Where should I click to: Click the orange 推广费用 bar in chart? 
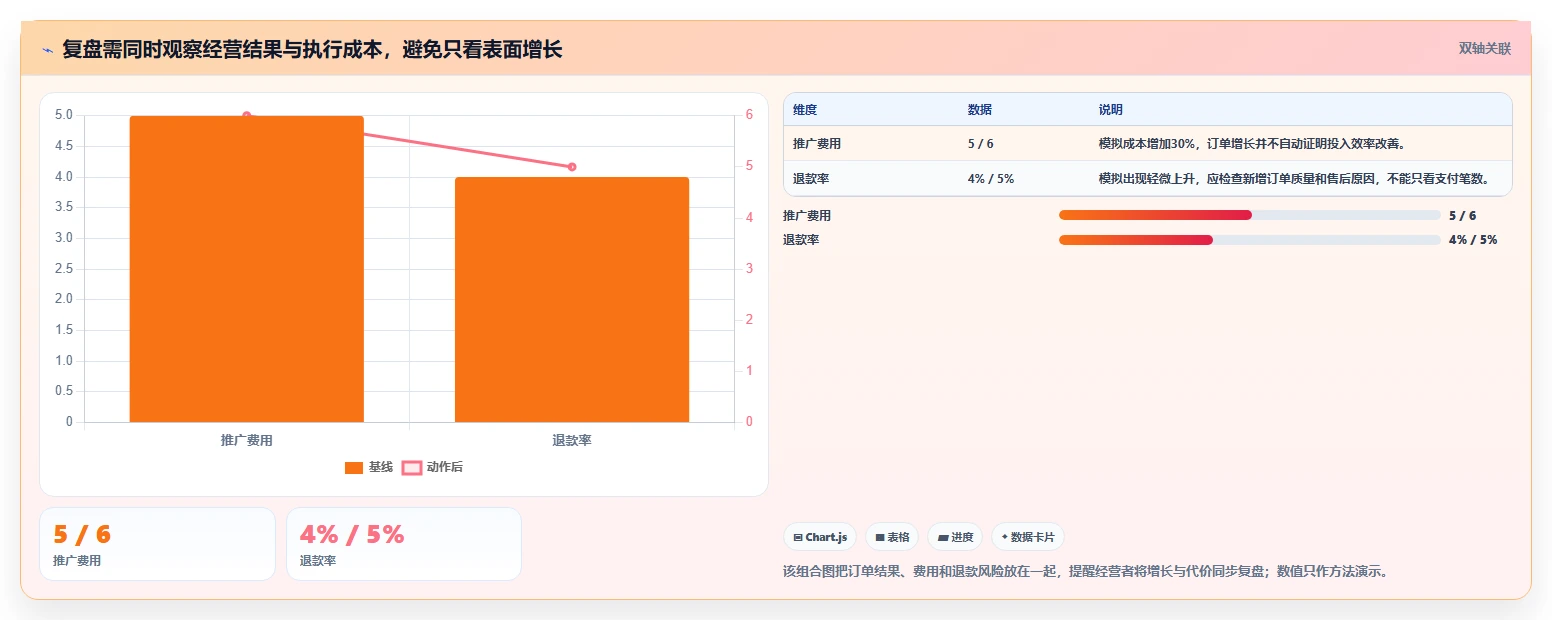[x=247, y=269]
